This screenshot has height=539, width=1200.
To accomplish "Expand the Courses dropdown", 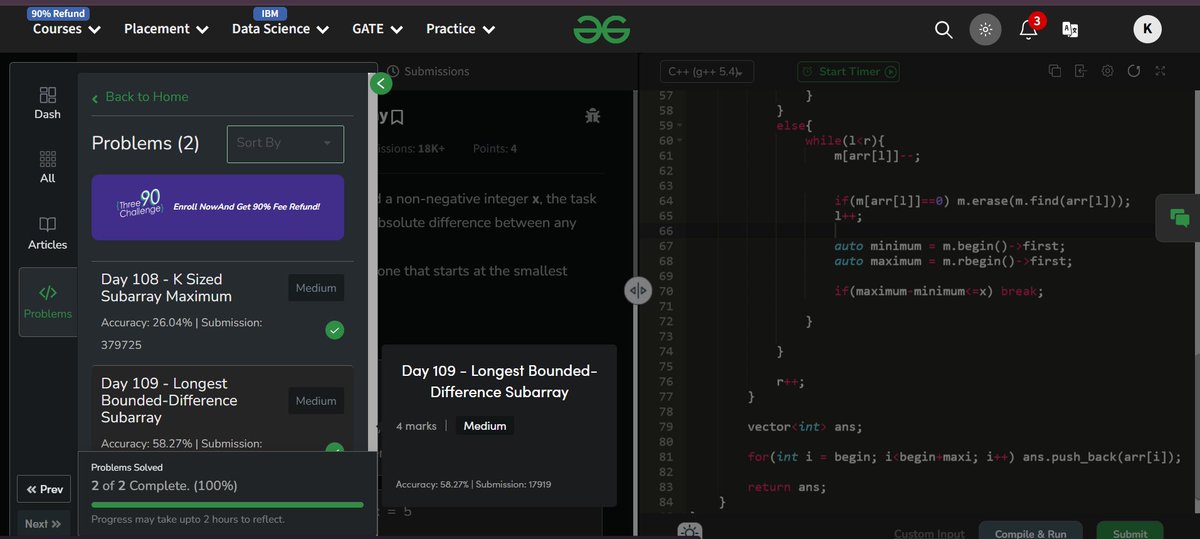I will click(x=67, y=29).
